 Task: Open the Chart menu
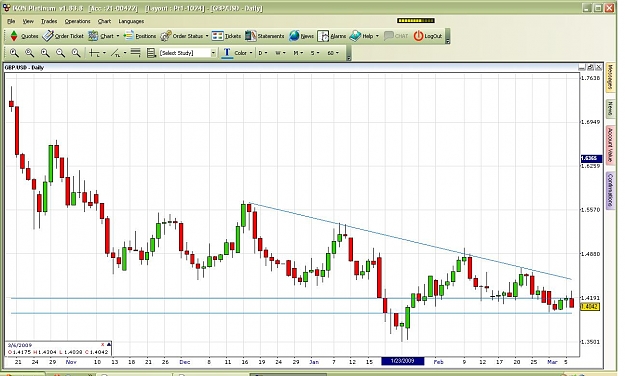(x=104, y=22)
